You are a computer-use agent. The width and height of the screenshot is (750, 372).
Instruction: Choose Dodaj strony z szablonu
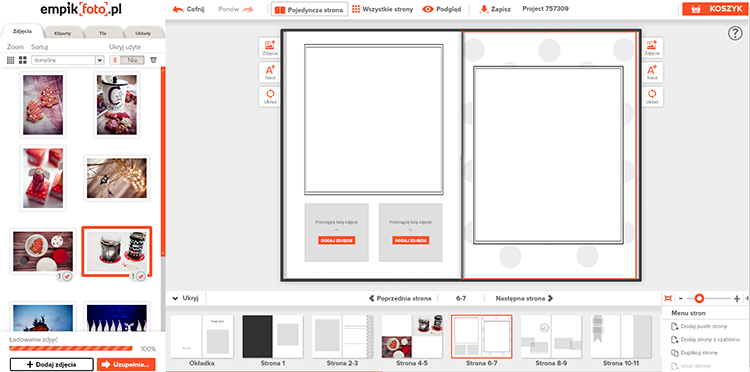click(706, 340)
